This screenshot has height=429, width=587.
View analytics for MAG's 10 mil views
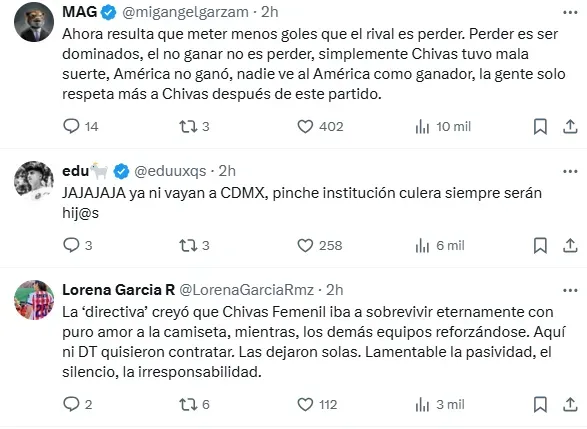[x=443, y=127]
